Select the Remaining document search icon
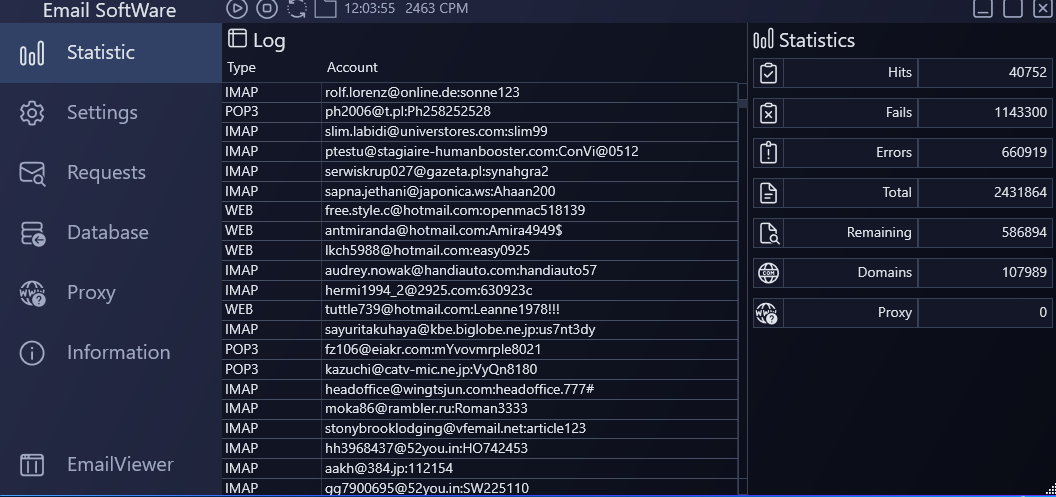1056x497 pixels. [x=768, y=233]
